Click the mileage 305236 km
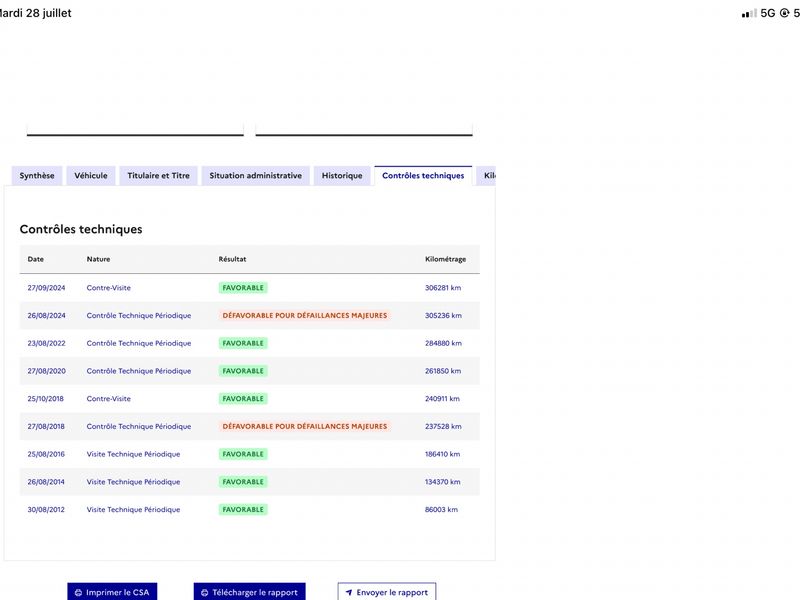Screen dimensions: 800x600 tap(443, 315)
